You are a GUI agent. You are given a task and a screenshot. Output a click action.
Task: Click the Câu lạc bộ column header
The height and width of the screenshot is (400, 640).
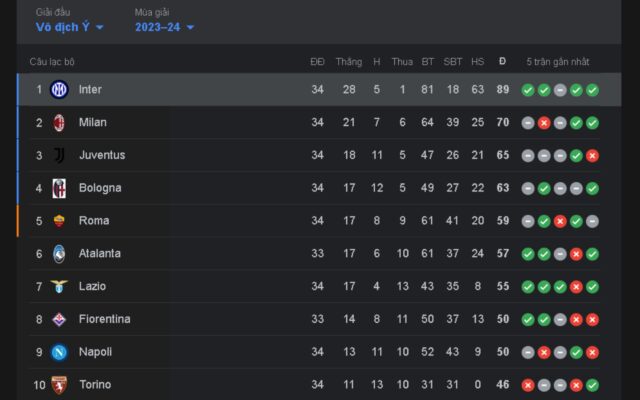point(53,62)
